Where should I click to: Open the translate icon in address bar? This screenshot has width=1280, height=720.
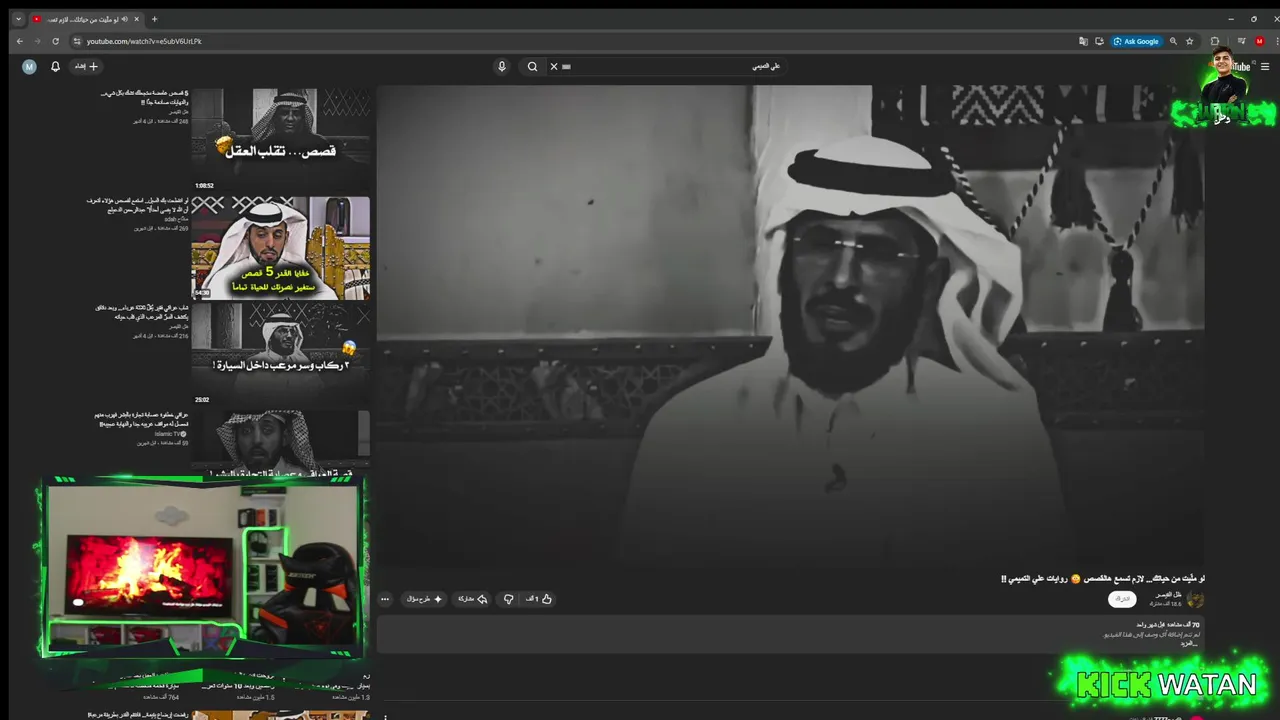pyautogui.click(x=1083, y=41)
